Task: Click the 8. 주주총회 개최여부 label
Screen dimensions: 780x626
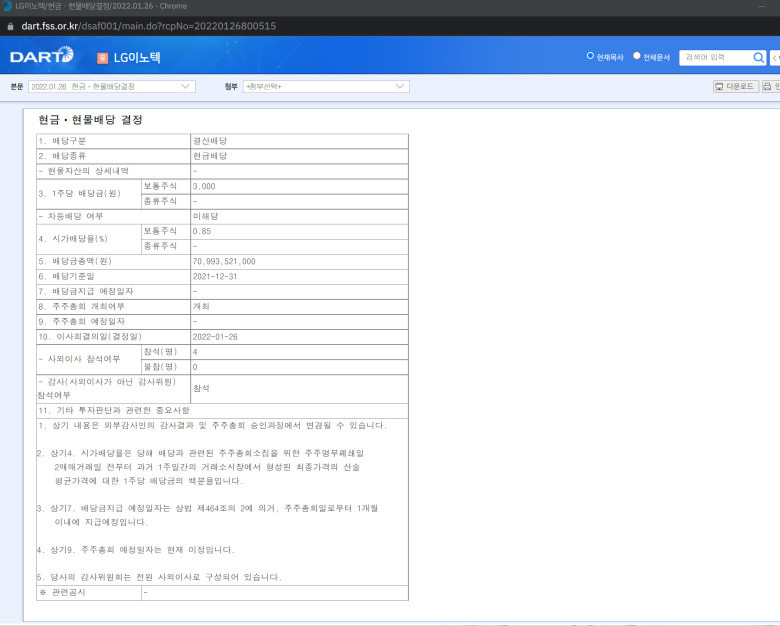Action: tap(82, 306)
